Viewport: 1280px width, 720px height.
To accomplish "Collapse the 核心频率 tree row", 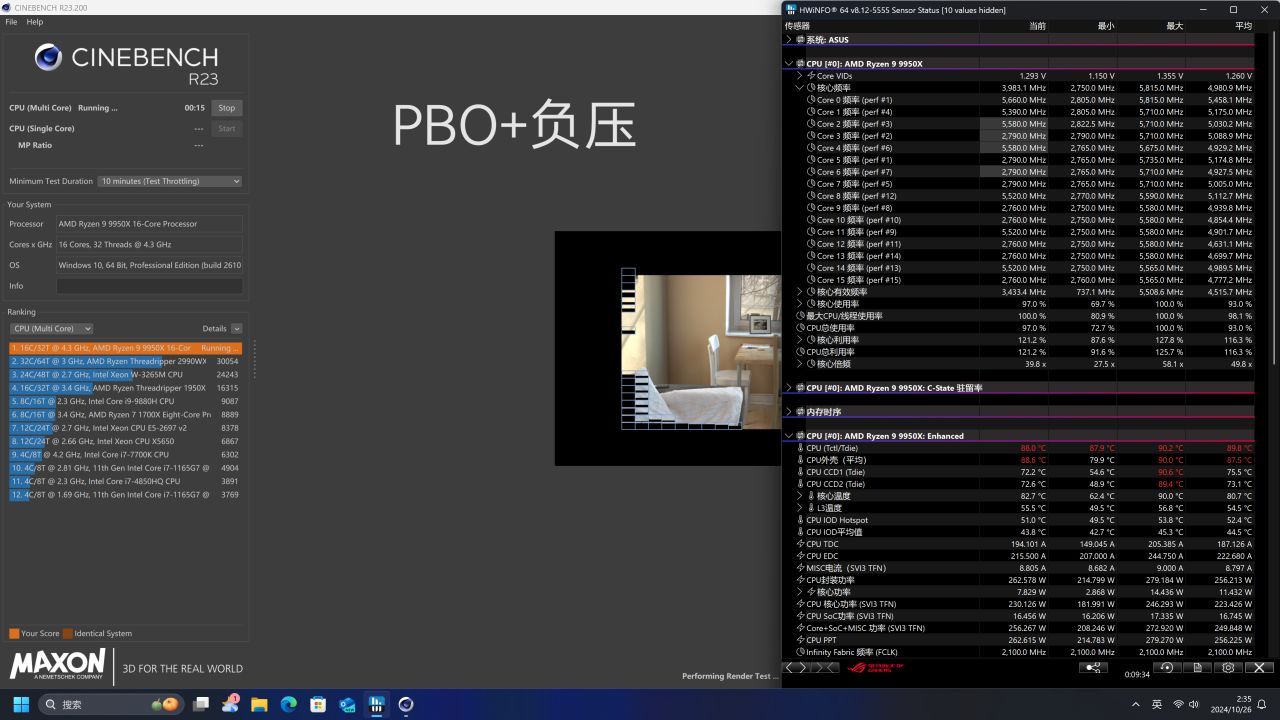I will (x=800, y=88).
